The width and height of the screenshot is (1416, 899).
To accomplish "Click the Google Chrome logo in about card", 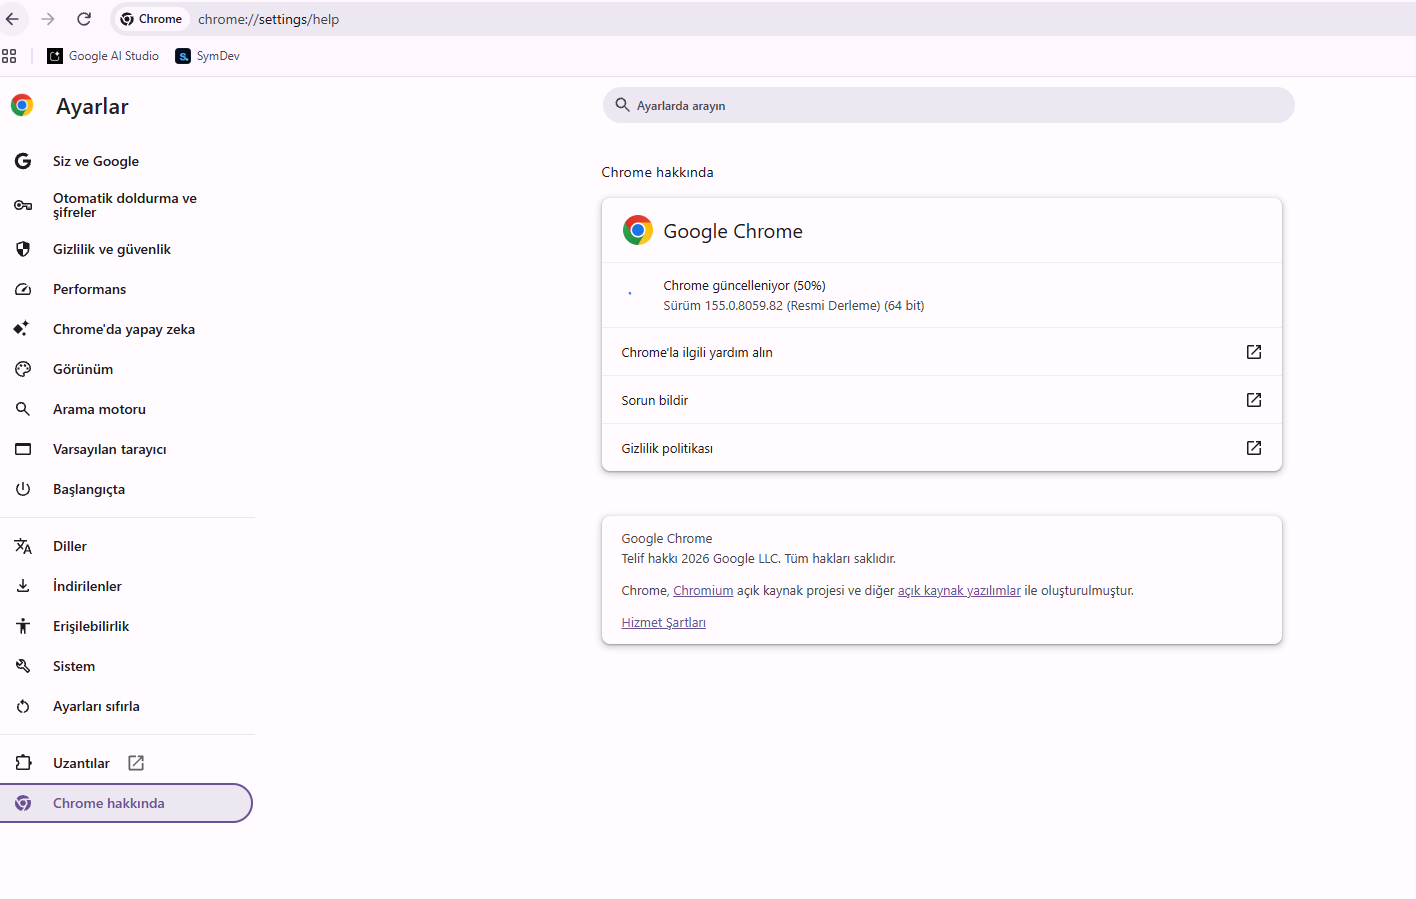I will point(638,230).
